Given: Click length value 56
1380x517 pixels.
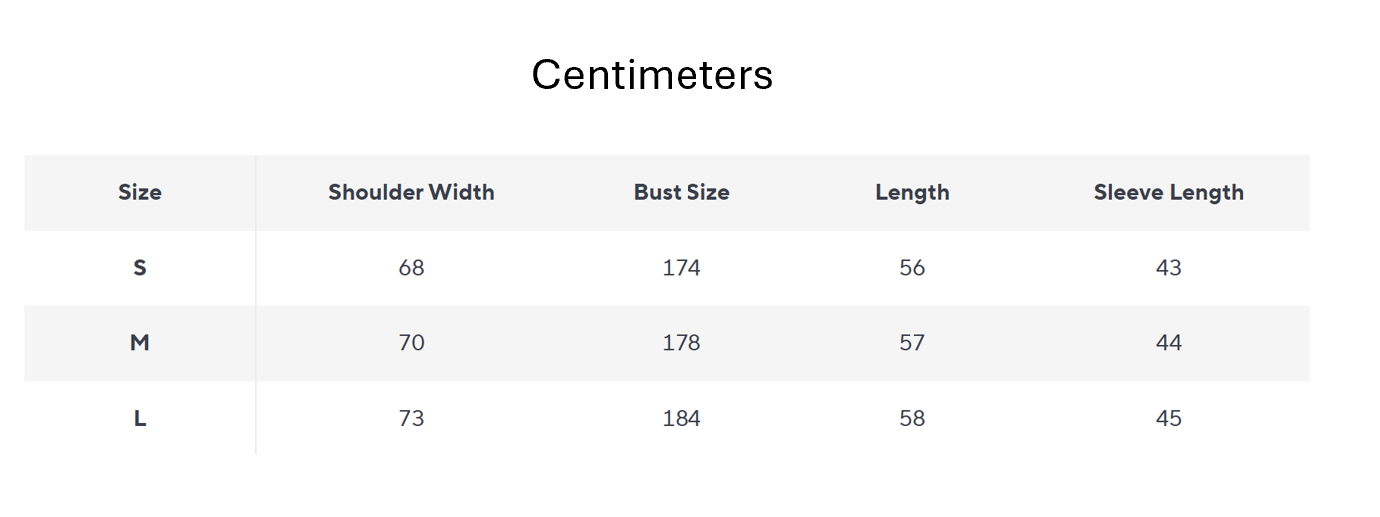Looking at the screenshot, I should click(x=912, y=268).
